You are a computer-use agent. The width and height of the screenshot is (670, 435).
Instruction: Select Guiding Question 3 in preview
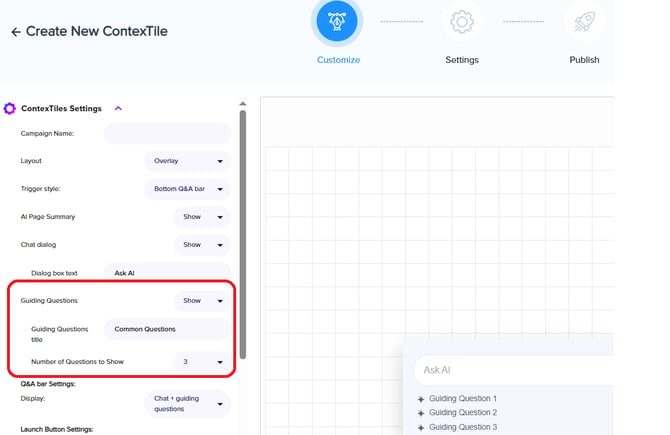pyautogui.click(x=463, y=427)
